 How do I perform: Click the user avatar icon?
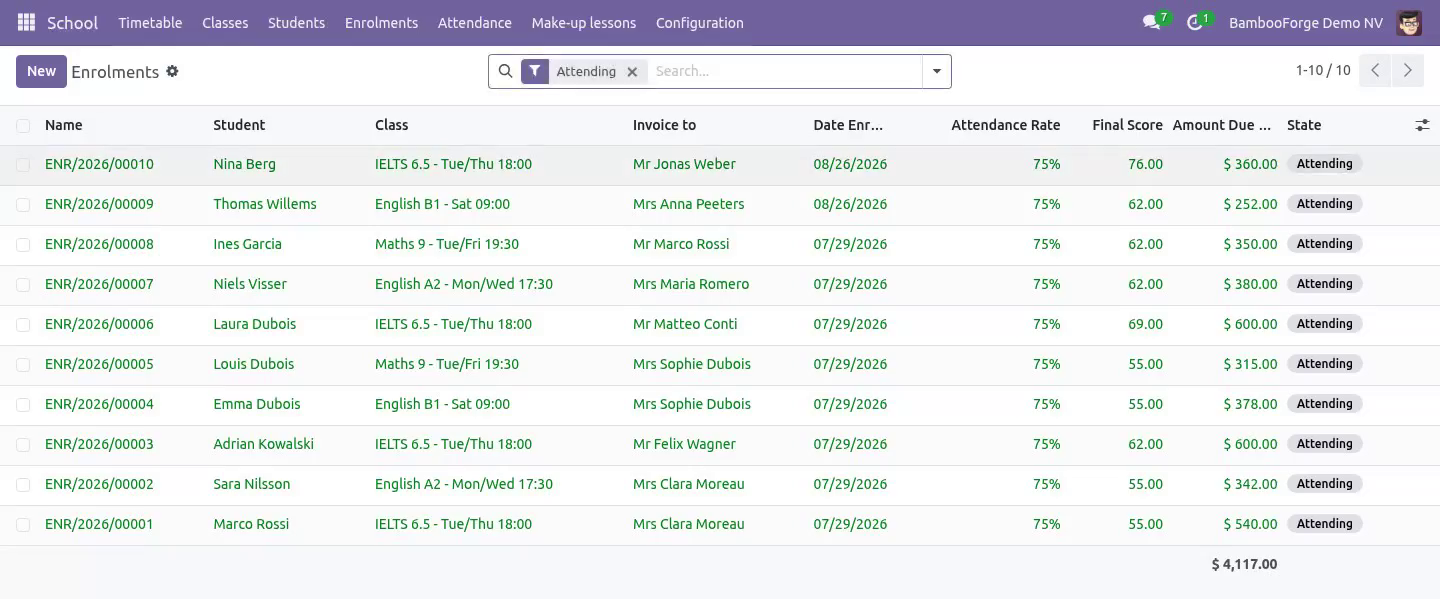1409,22
